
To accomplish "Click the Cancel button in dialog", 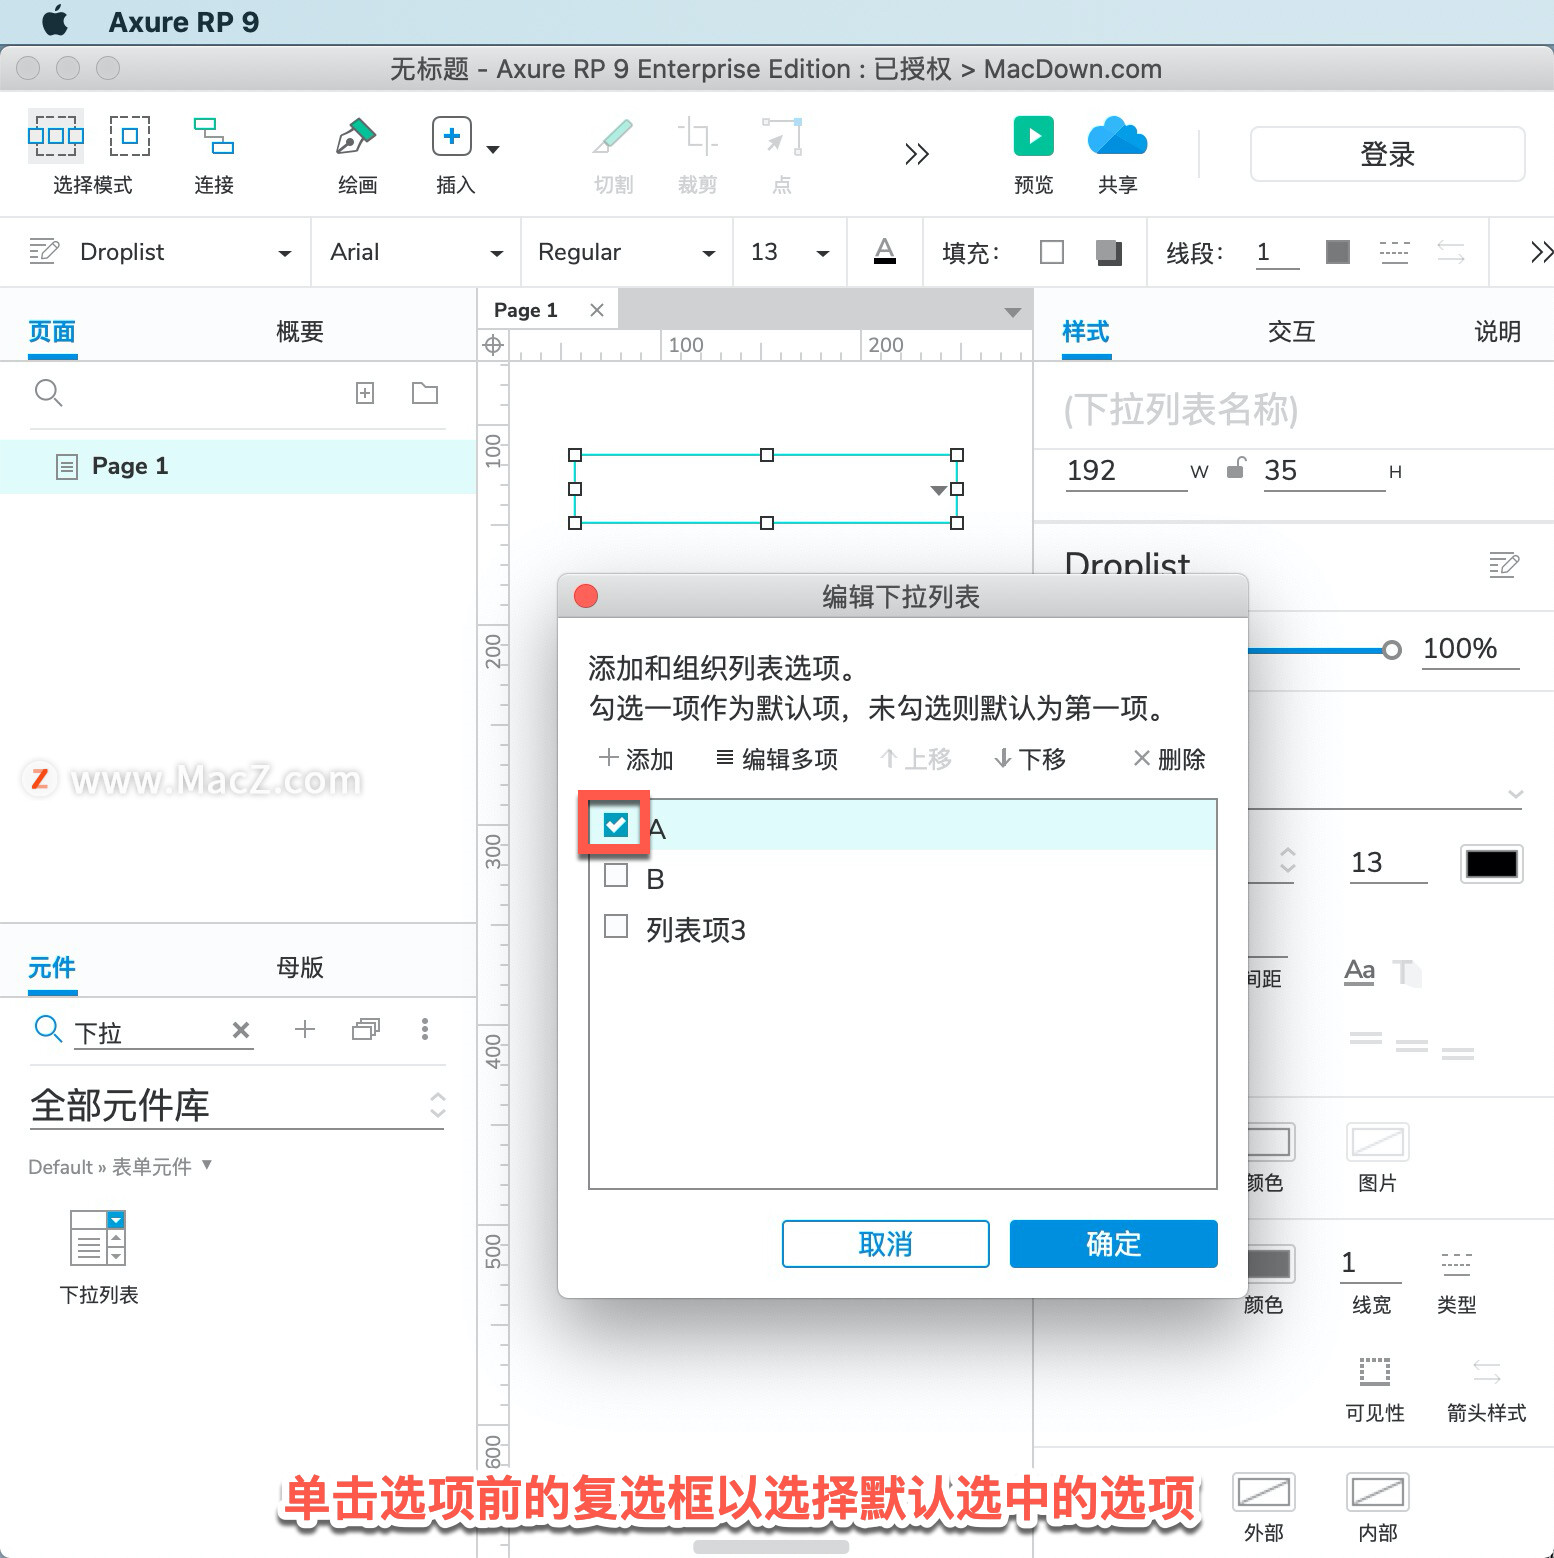I will 885,1244.
